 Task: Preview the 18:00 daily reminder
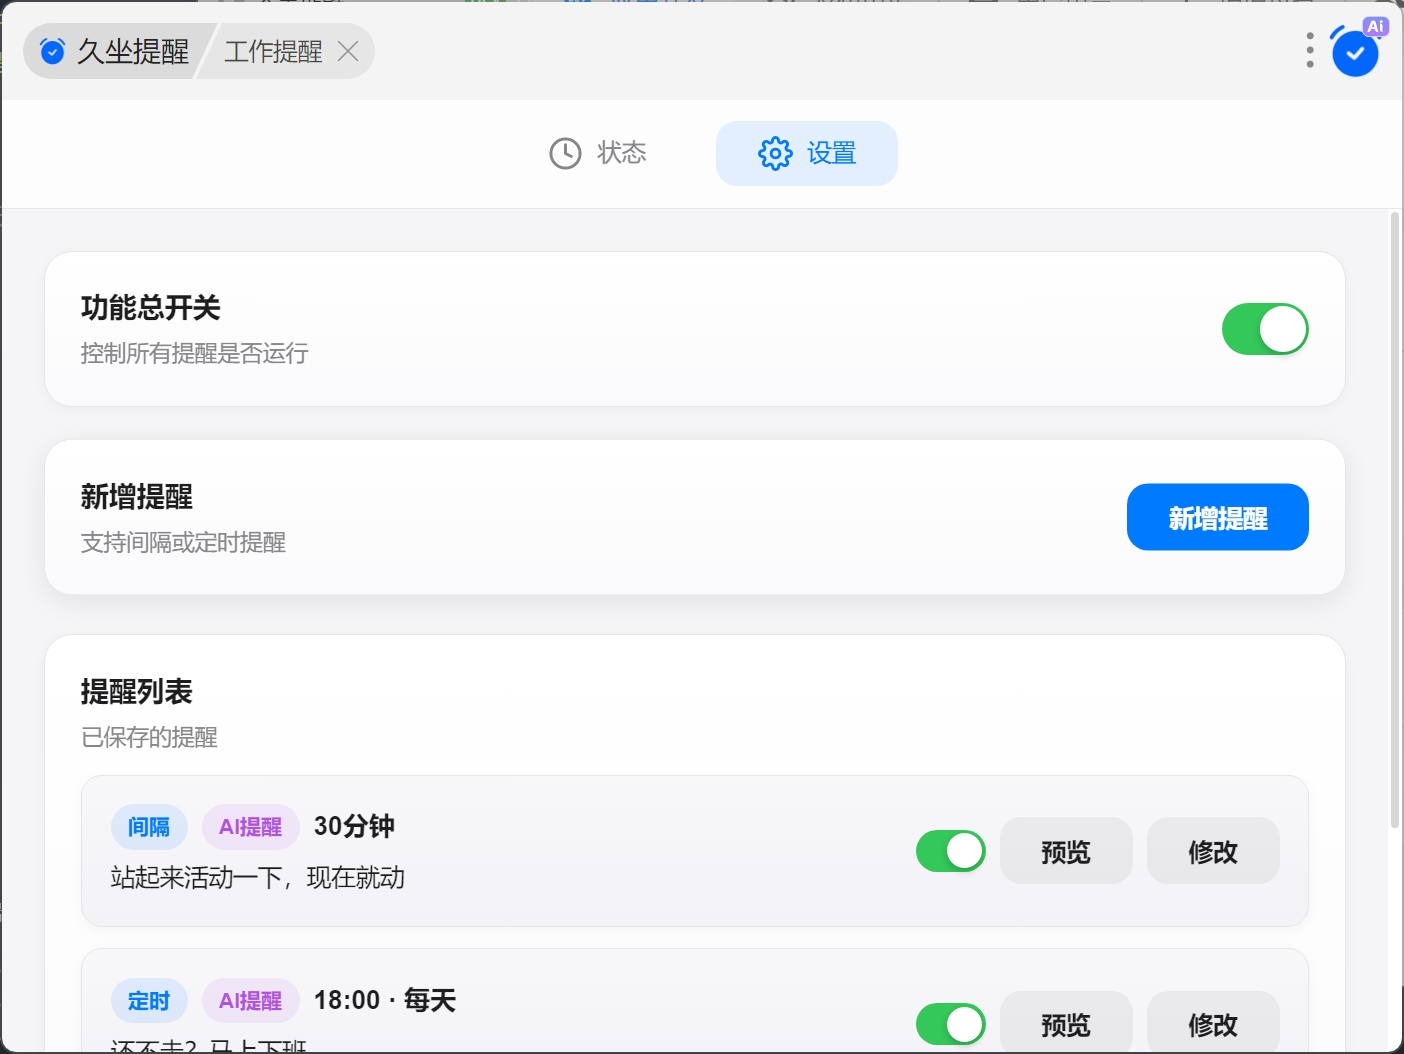point(1065,1024)
